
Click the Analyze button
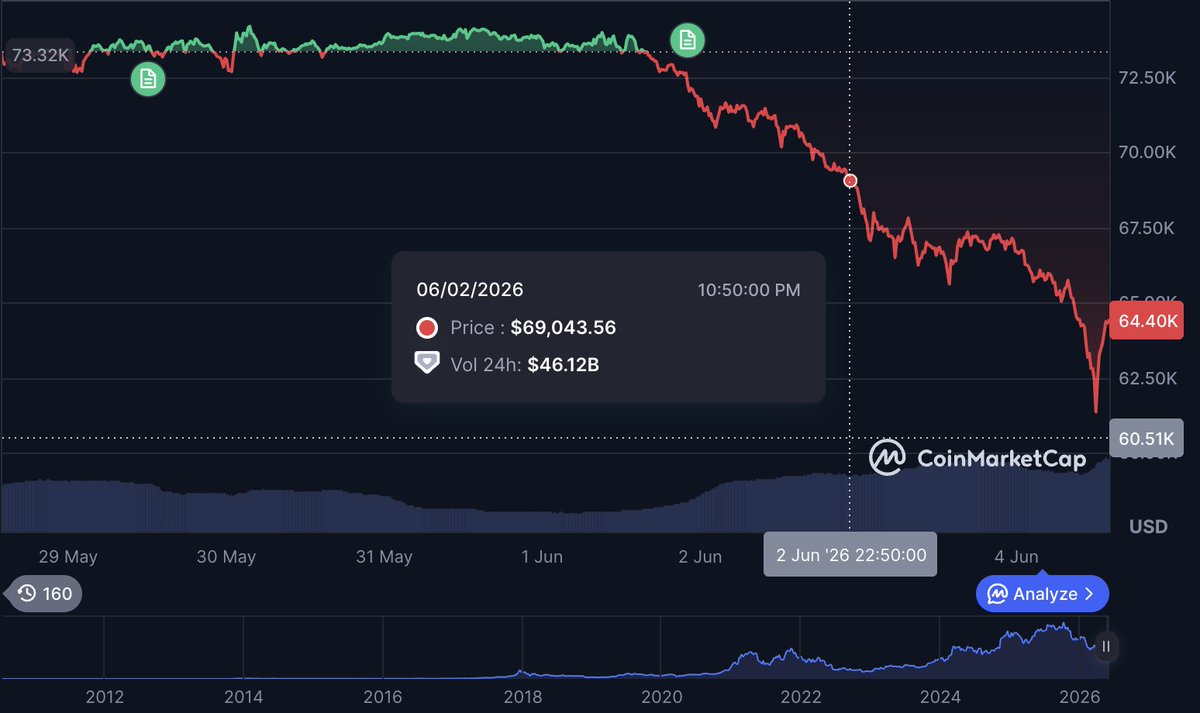click(1042, 594)
